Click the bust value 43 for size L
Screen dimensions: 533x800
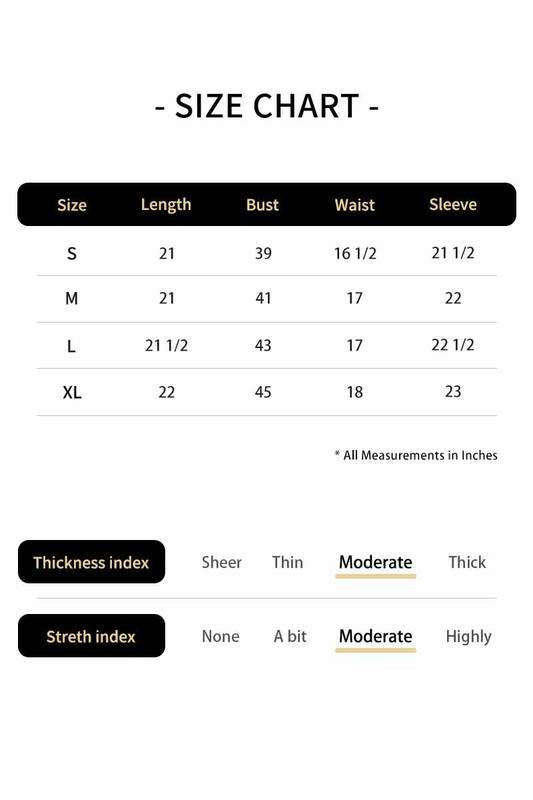pyautogui.click(x=263, y=345)
